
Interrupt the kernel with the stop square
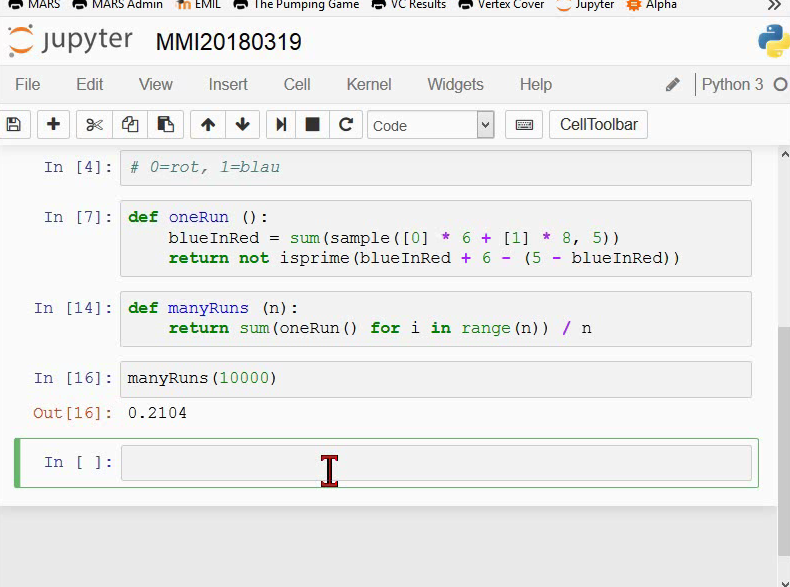pyautogui.click(x=313, y=124)
